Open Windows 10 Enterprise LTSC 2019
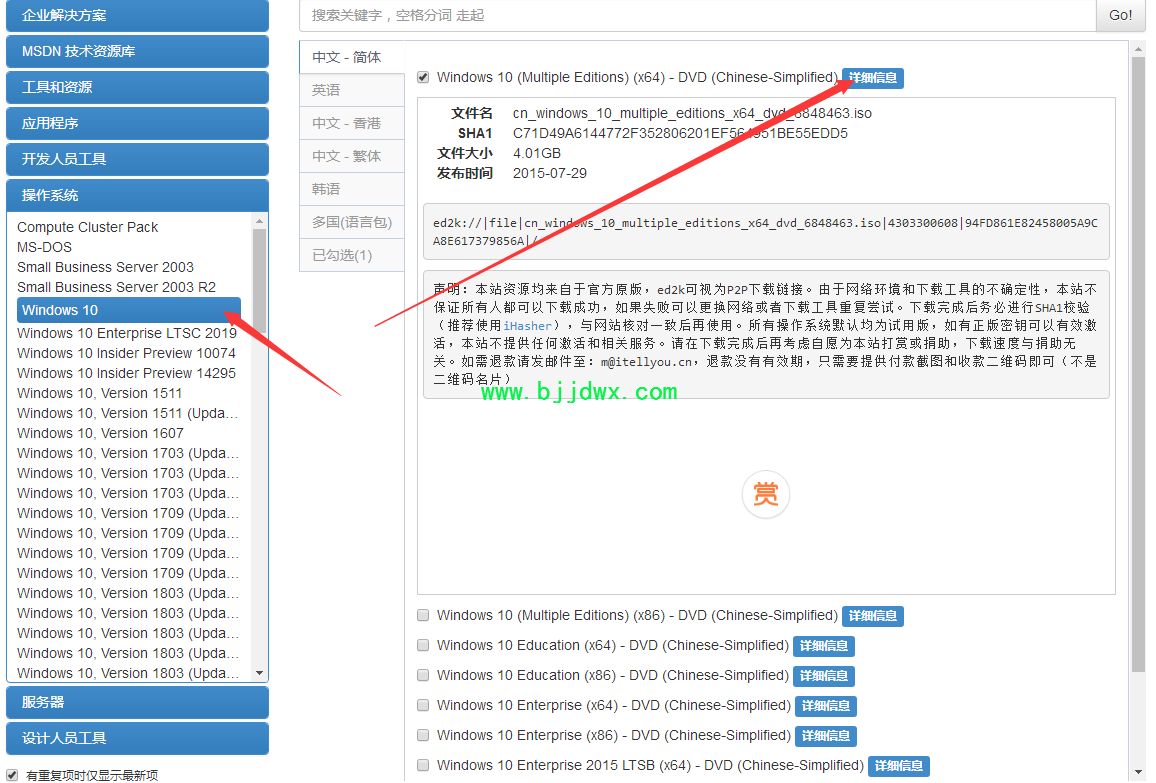Screen dimensions: 1156x783 coord(127,333)
